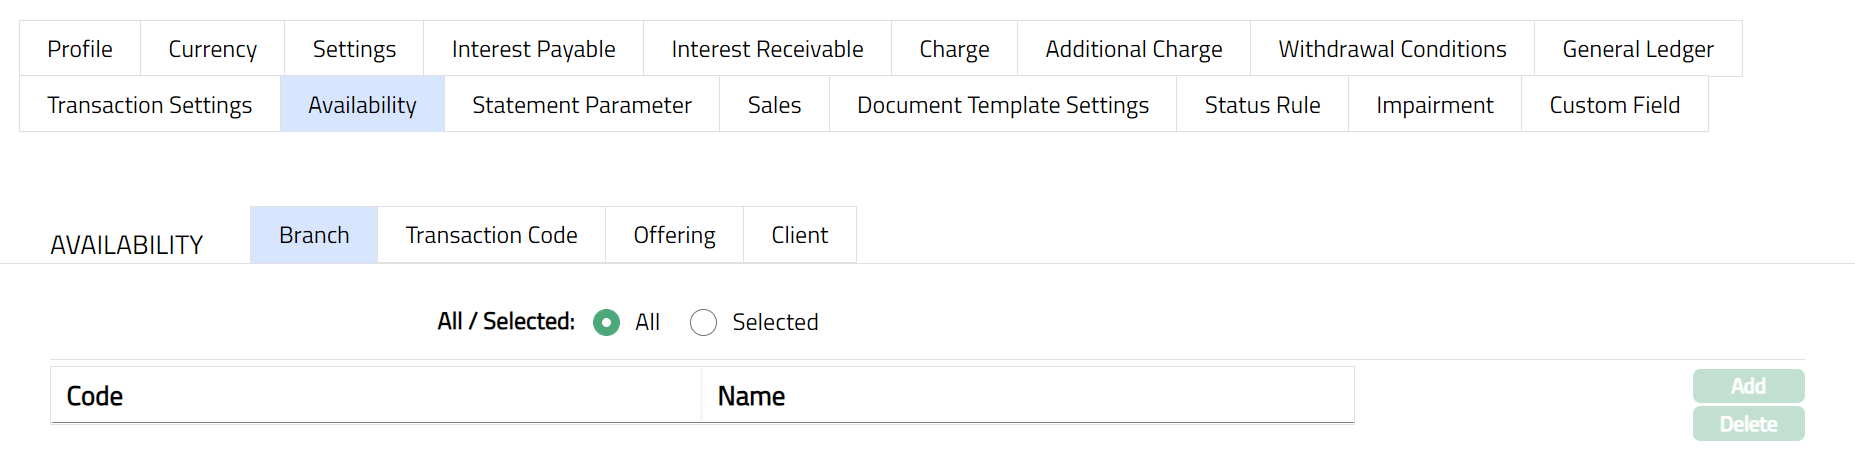Open the Impairment tab
The height and width of the screenshot is (467, 1855).
point(1434,105)
